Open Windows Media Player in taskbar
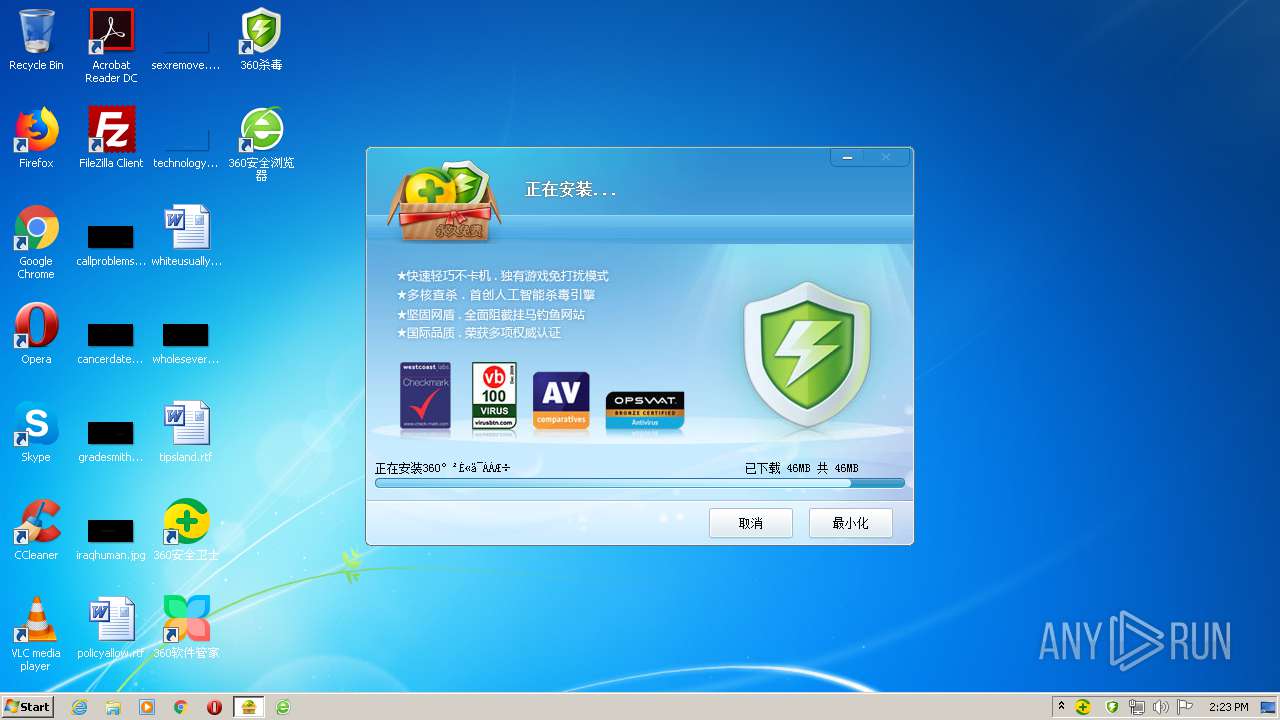The image size is (1280, 720). coord(147,707)
